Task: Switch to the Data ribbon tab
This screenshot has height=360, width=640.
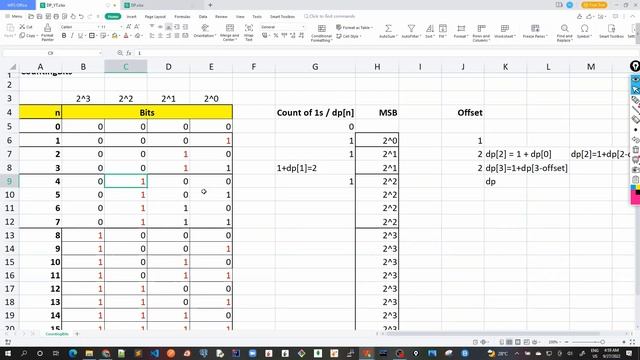Action: pyautogui.click(x=203, y=17)
